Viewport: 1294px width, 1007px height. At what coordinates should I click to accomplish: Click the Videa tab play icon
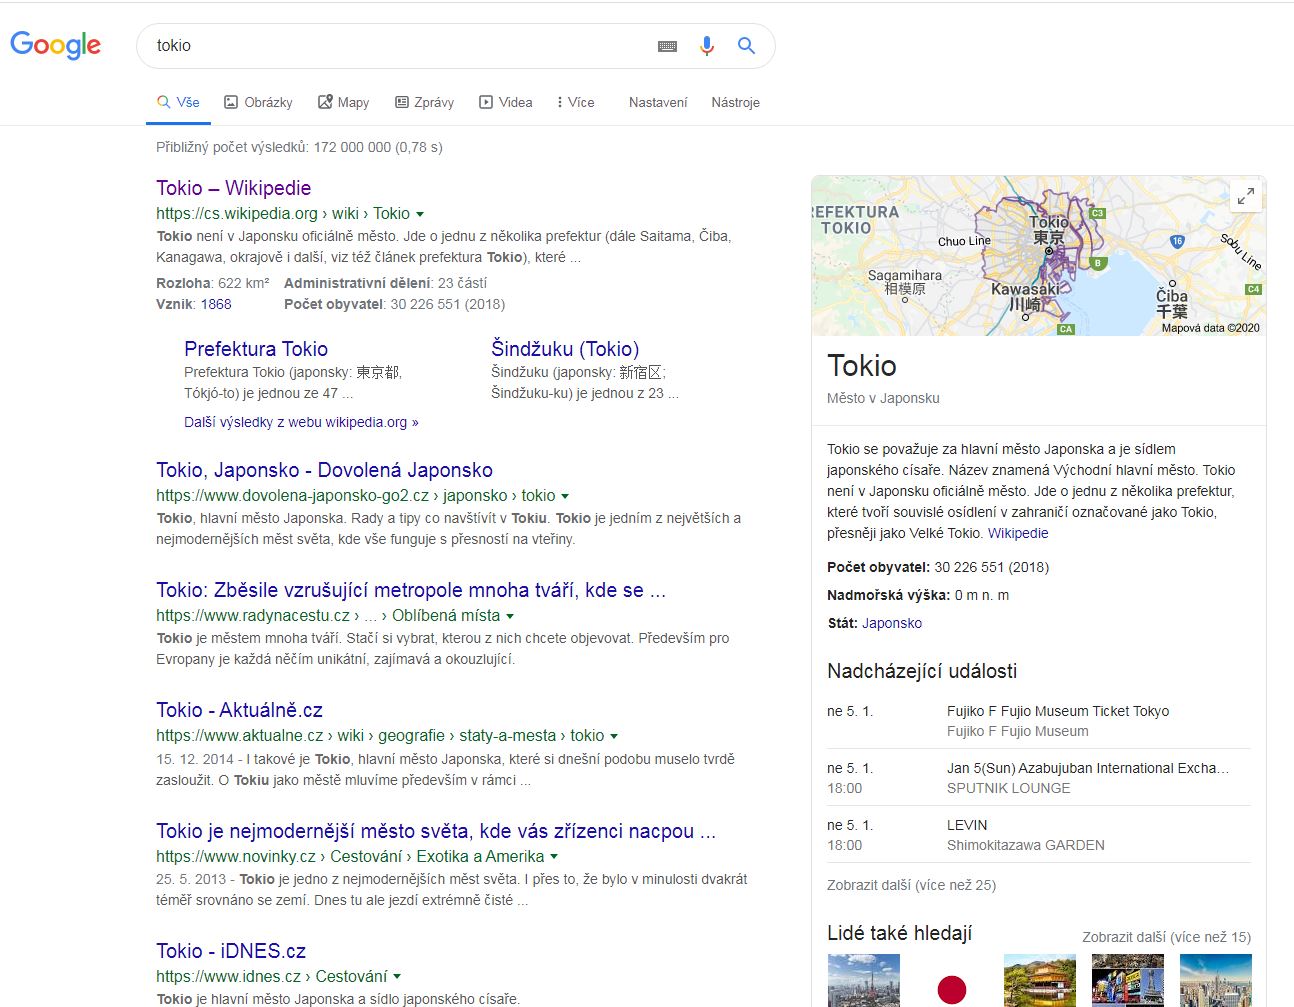(486, 102)
